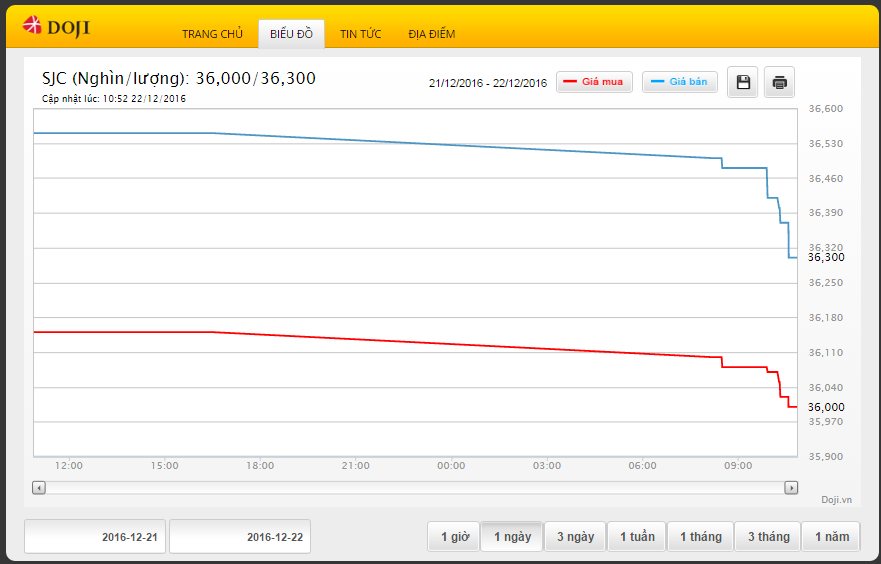Save the chart with the floppy disk icon
The image size is (881, 564).
[743, 82]
